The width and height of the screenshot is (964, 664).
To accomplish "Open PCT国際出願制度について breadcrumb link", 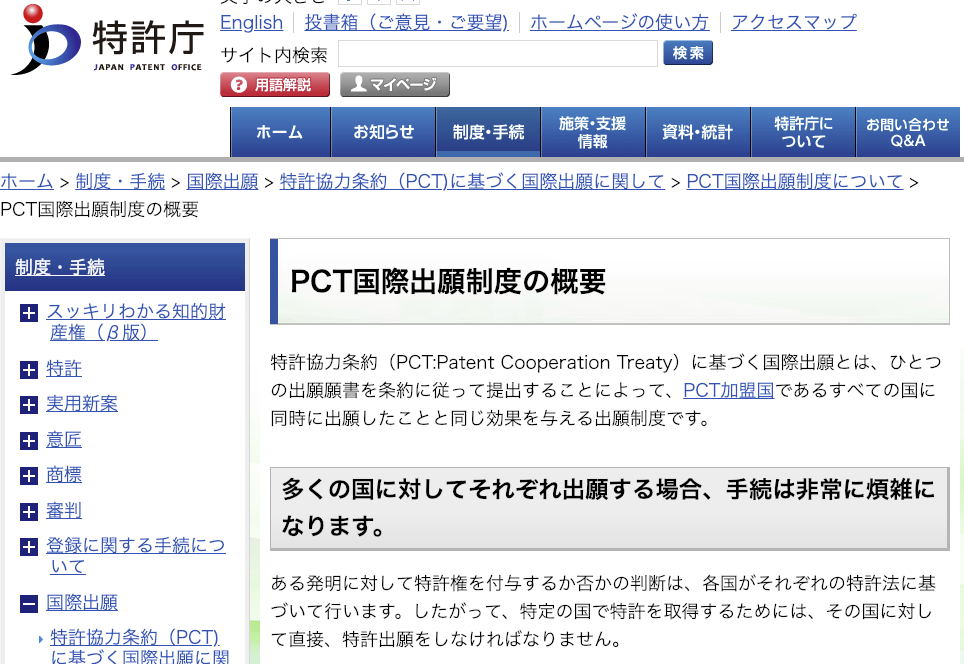I will tap(795, 181).
